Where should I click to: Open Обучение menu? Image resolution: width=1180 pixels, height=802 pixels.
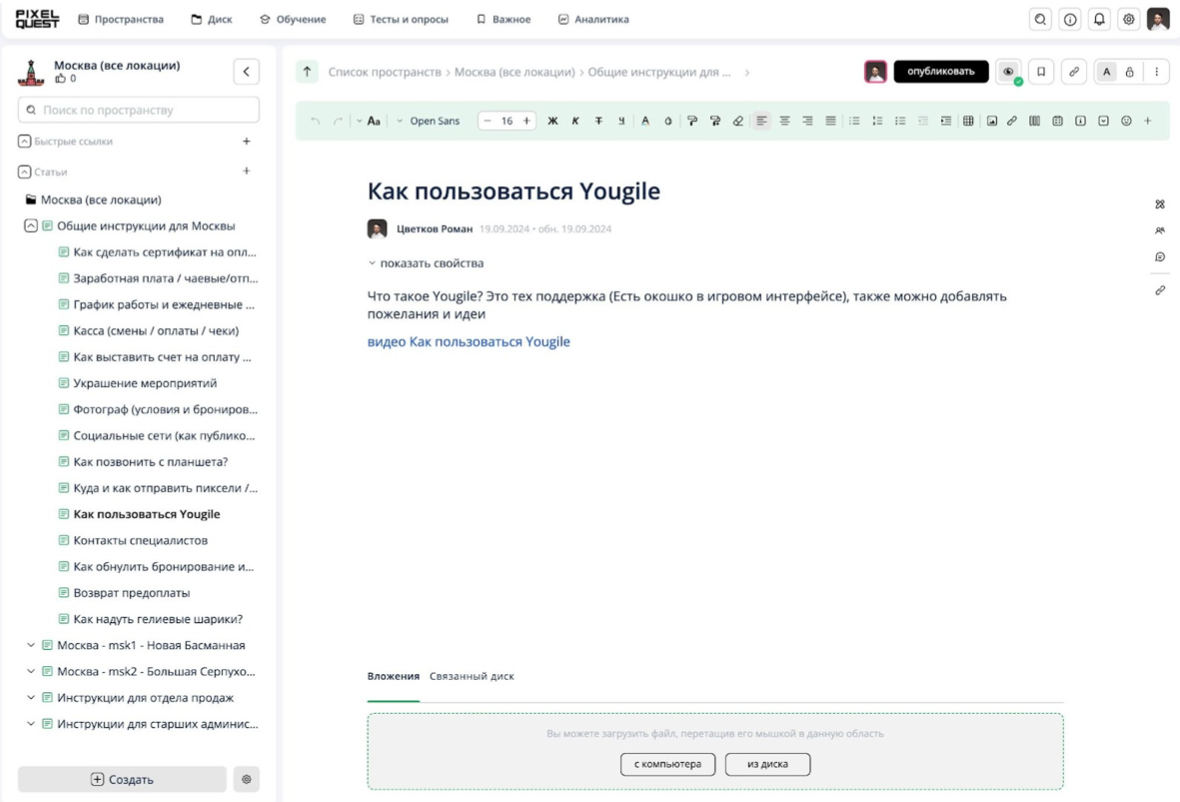[x=293, y=20]
